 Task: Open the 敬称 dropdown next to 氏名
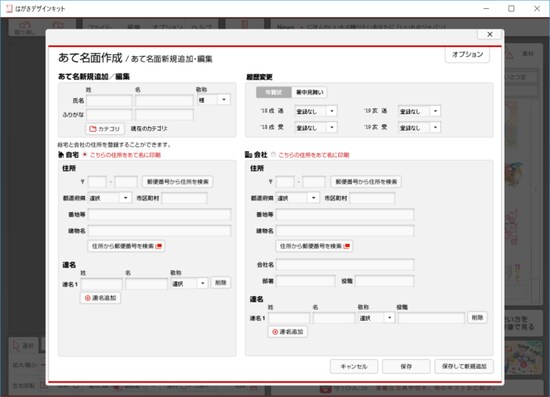214,100
